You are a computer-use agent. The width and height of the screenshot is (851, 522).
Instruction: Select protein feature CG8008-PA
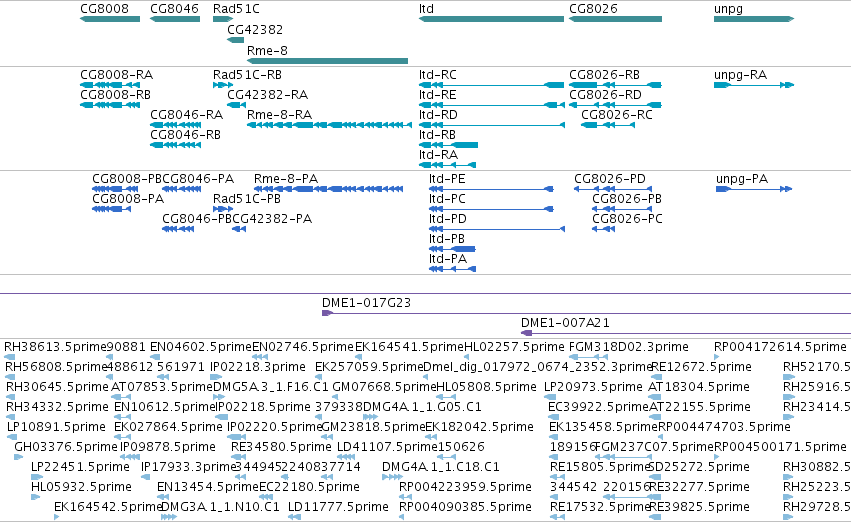[x=111, y=209]
